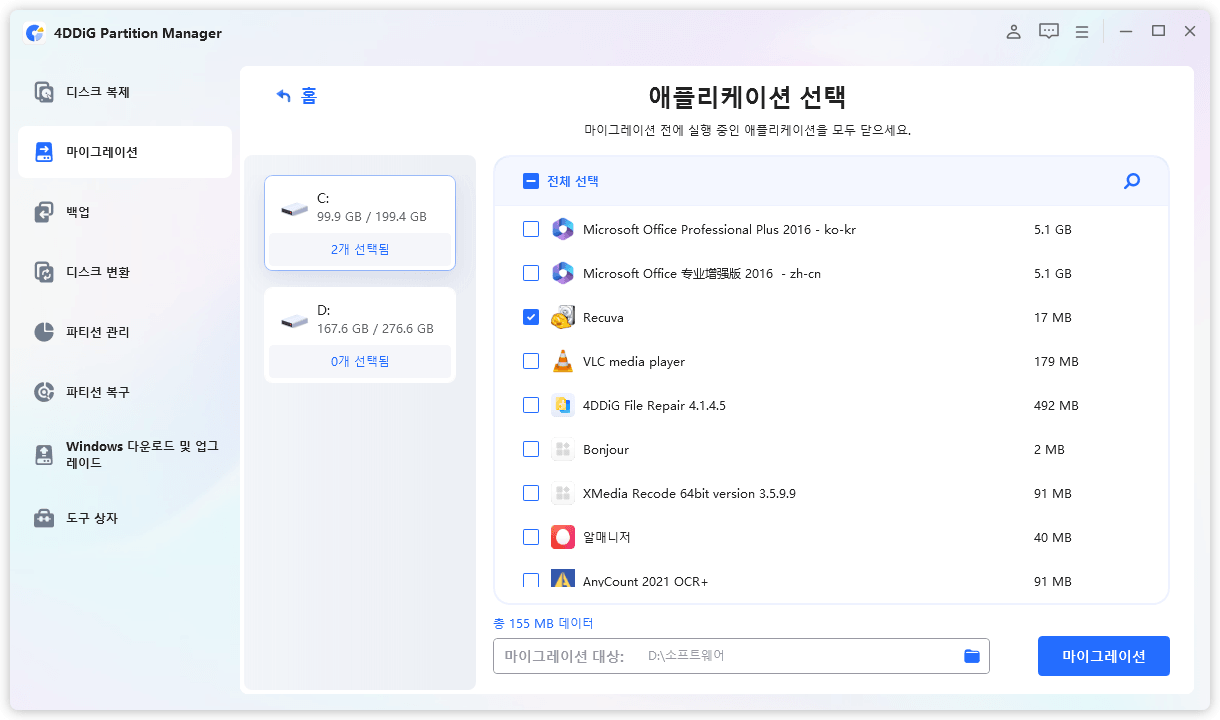Click 2개 선택됨 under C: drive
1220x720 pixels.
(360, 249)
